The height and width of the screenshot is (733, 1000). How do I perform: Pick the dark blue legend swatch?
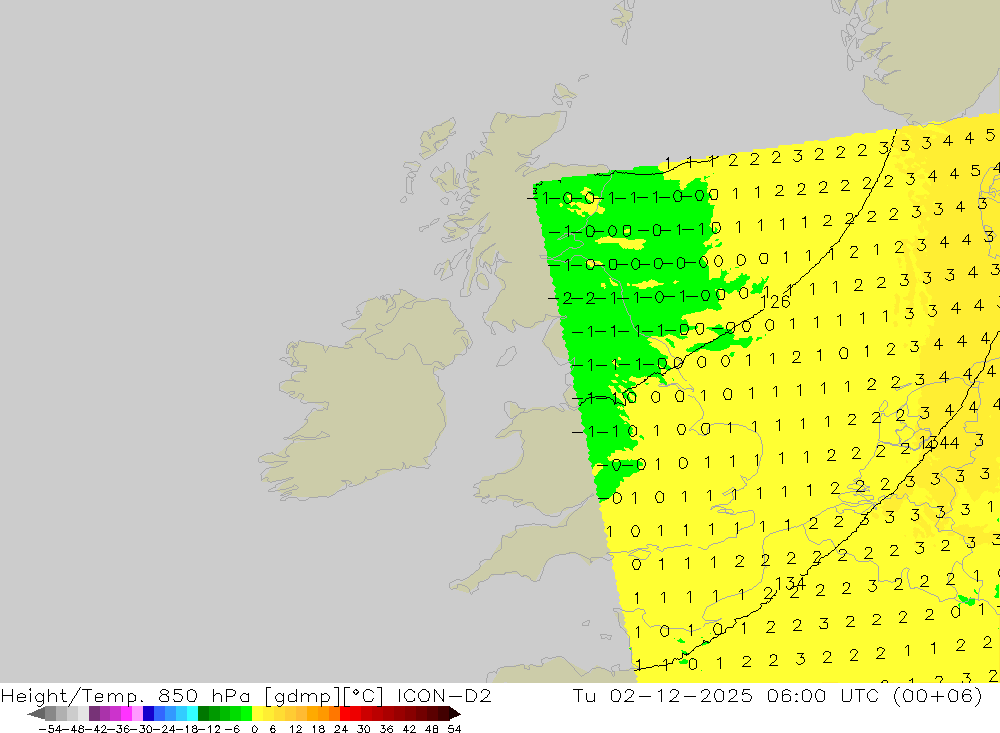point(149,713)
